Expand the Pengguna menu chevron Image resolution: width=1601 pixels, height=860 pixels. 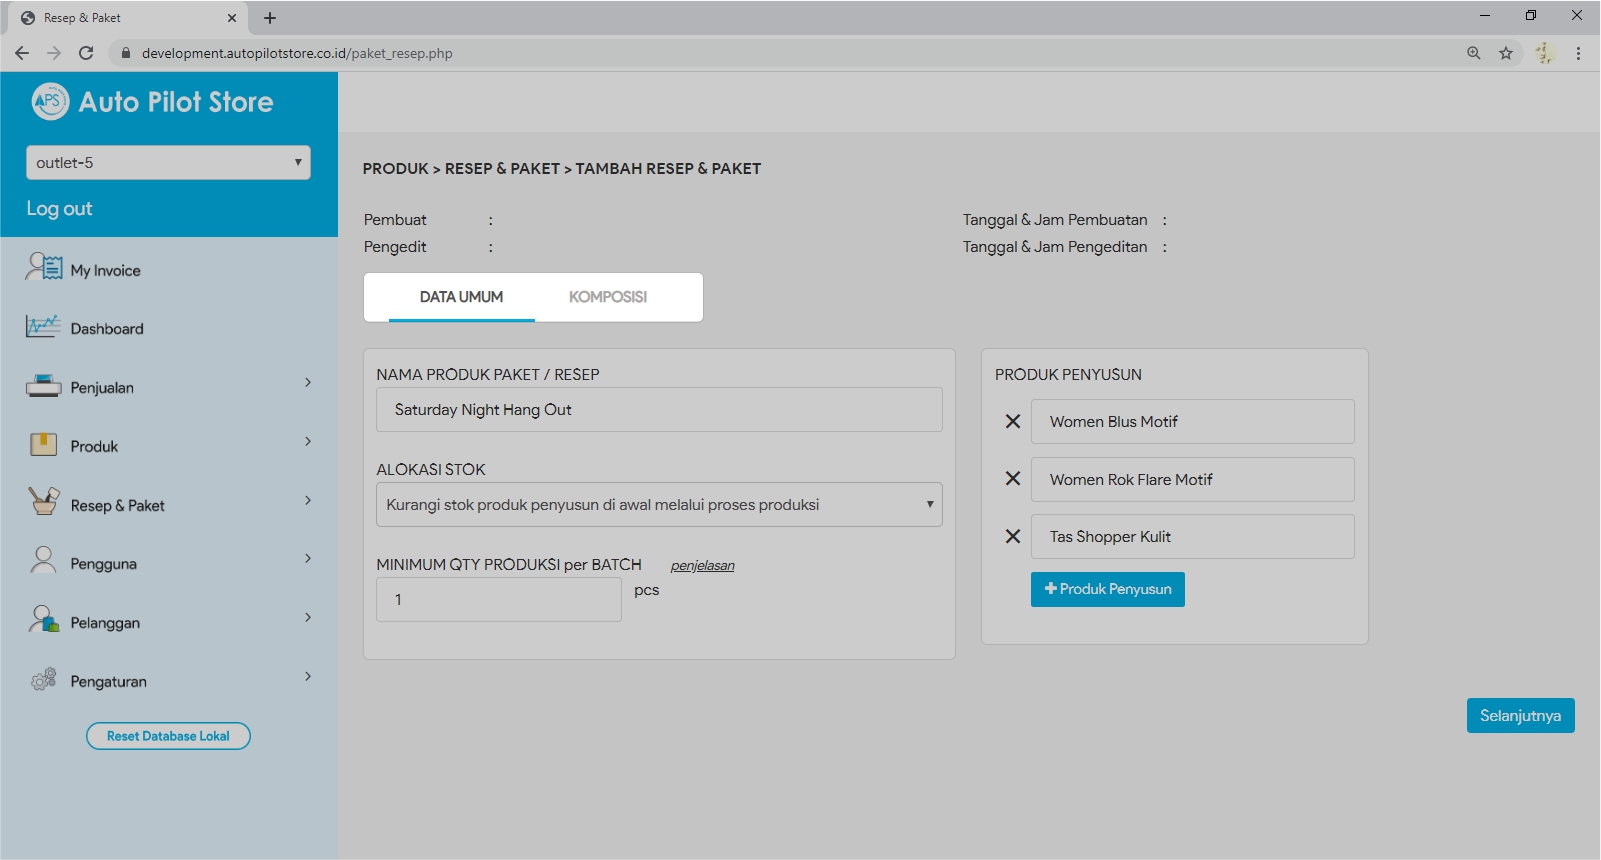308,559
